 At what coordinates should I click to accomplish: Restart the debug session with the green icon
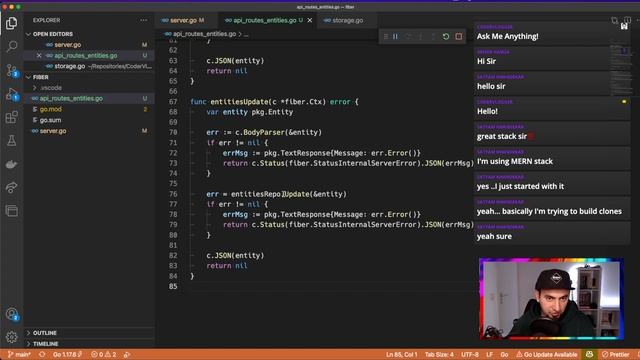446,37
